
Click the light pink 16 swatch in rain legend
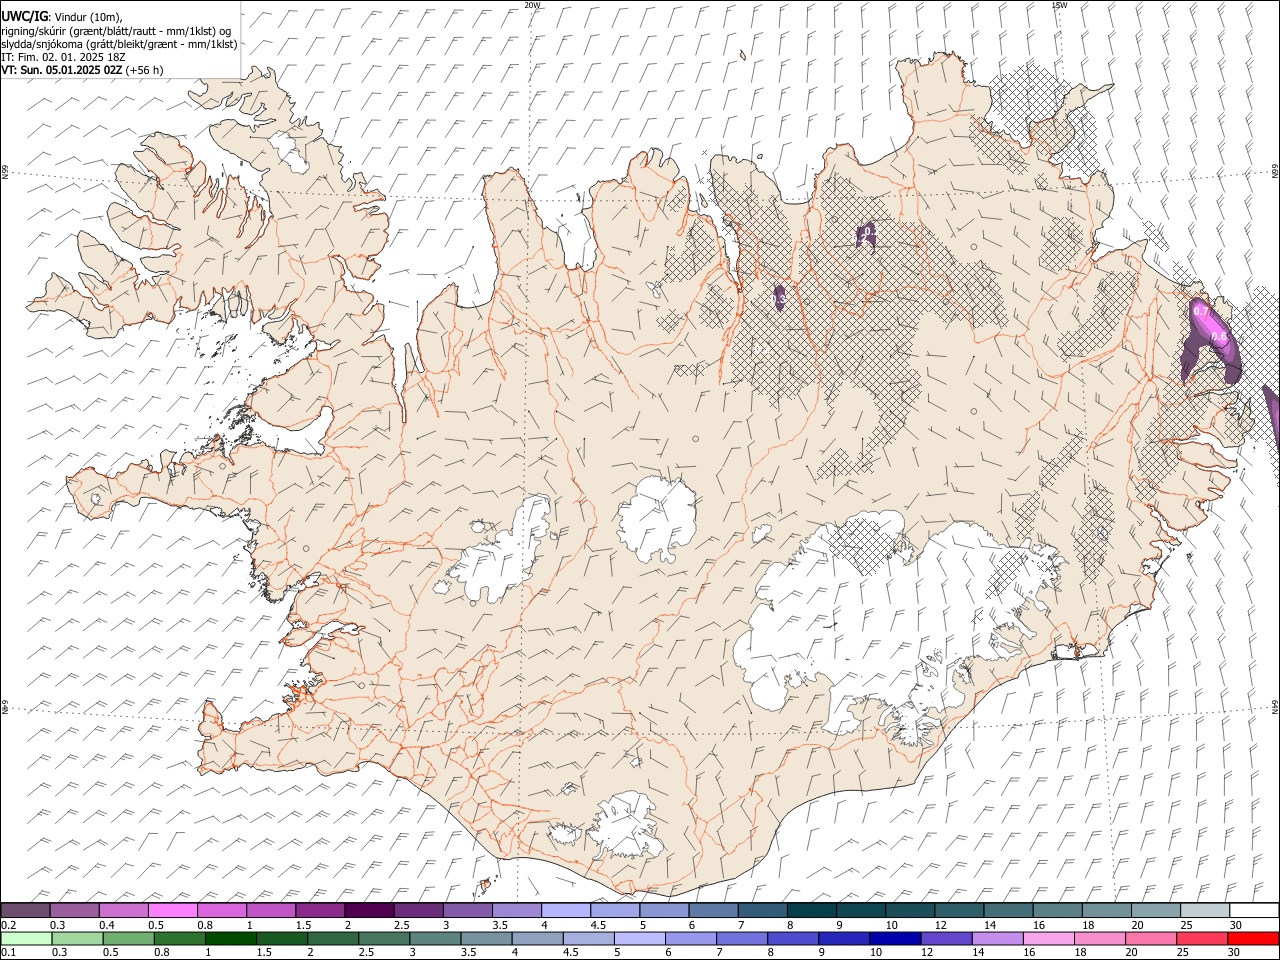tap(1048, 938)
